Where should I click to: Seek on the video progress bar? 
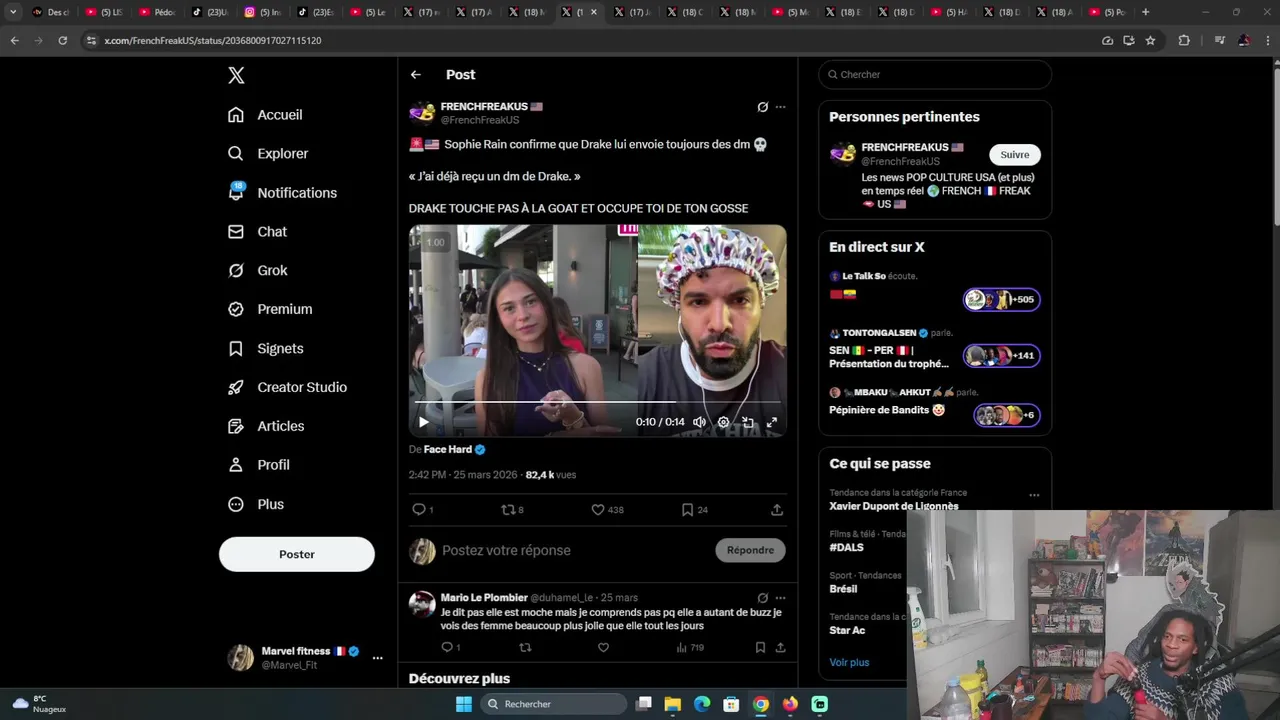click(x=598, y=402)
